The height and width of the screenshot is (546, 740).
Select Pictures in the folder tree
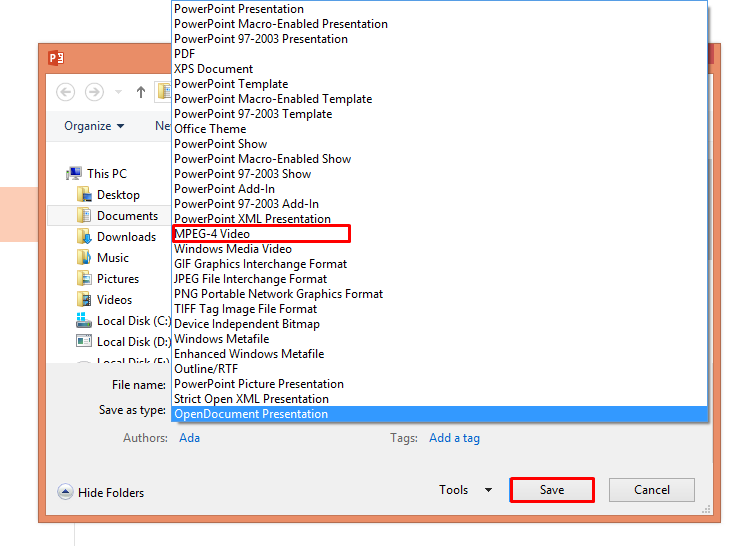click(118, 279)
